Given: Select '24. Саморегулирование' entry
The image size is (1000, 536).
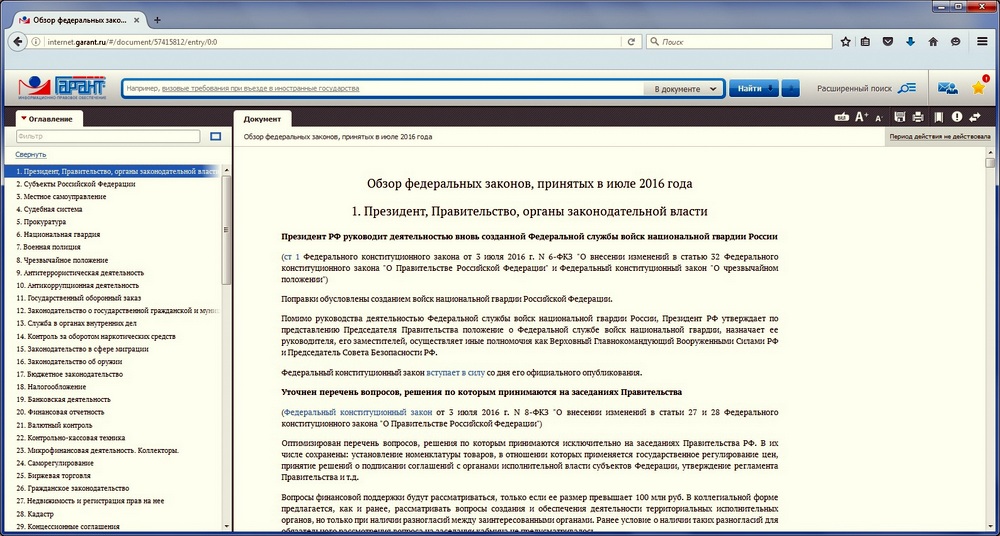Looking at the screenshot, I should tap(54, 463).
